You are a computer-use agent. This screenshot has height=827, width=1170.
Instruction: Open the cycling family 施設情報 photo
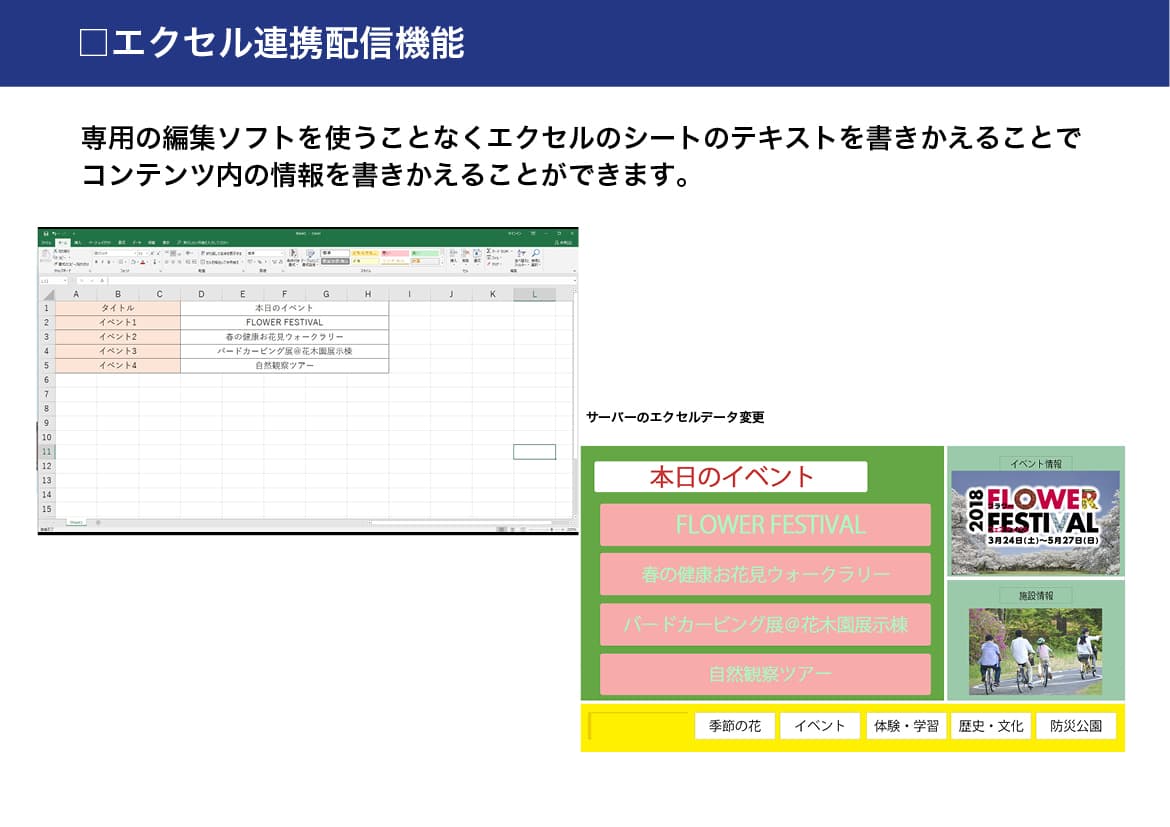click(x=1036, y=652)
